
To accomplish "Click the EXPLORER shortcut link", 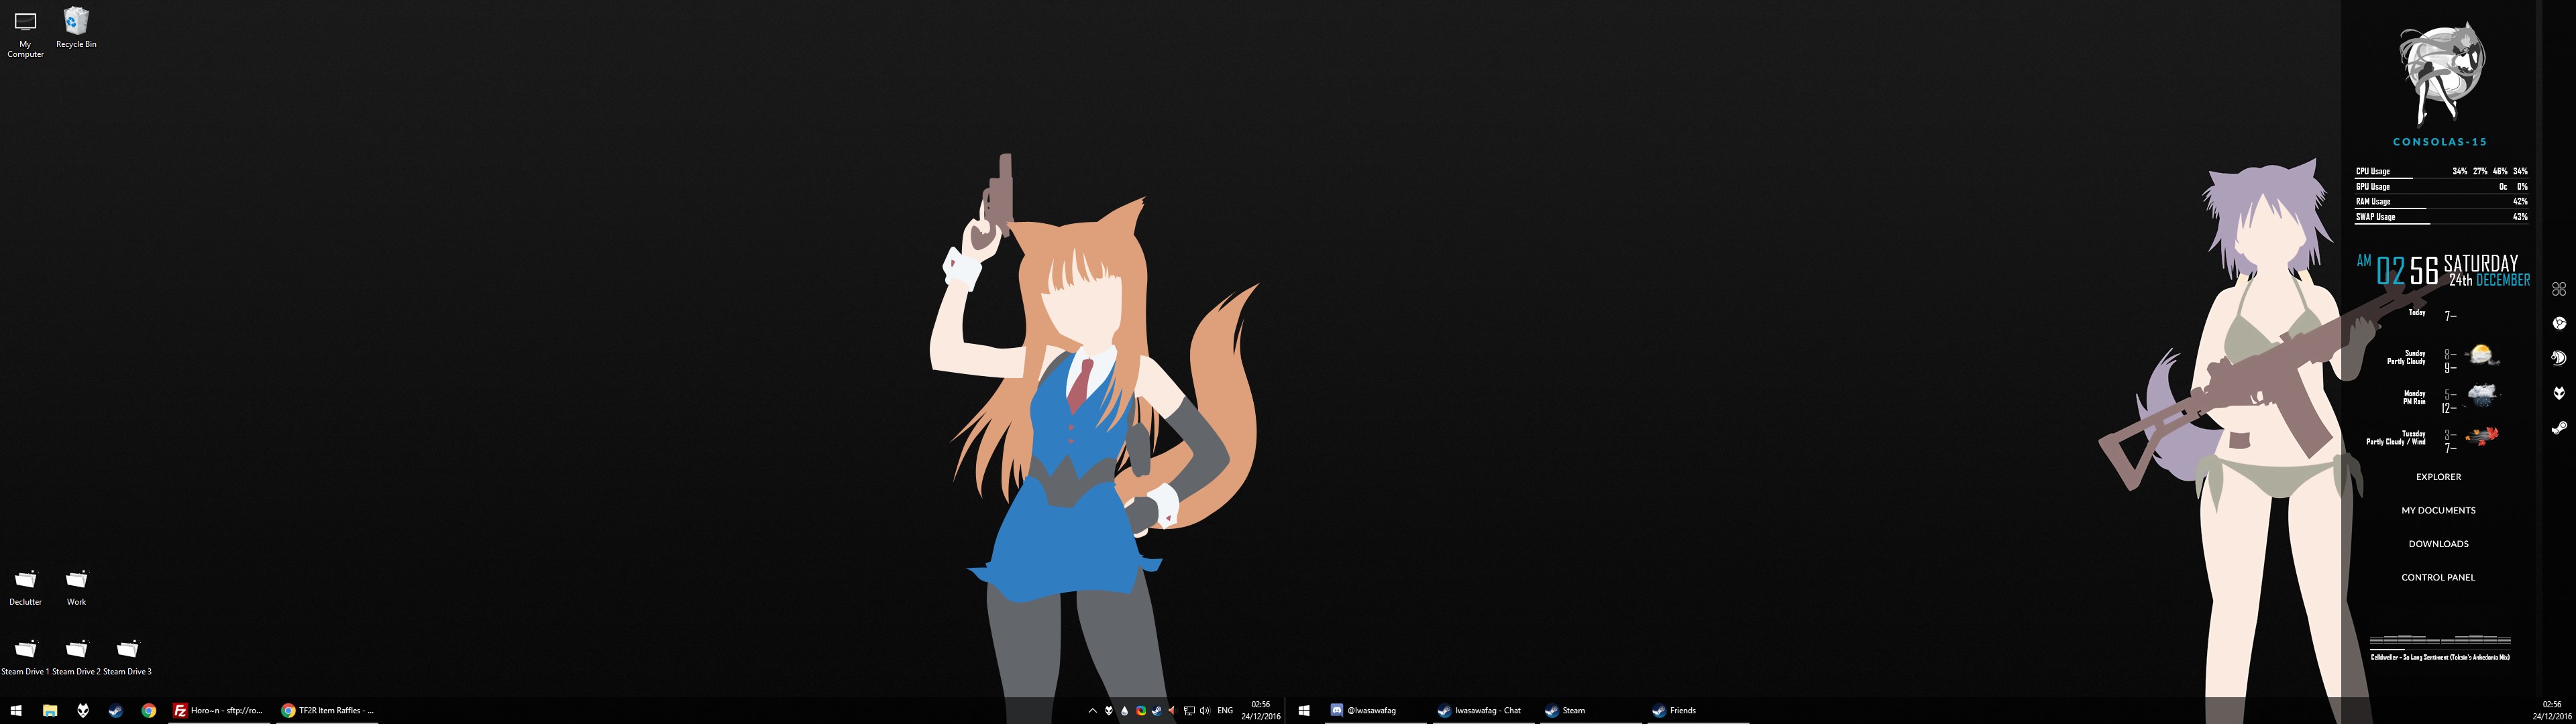I will 2438,477.
